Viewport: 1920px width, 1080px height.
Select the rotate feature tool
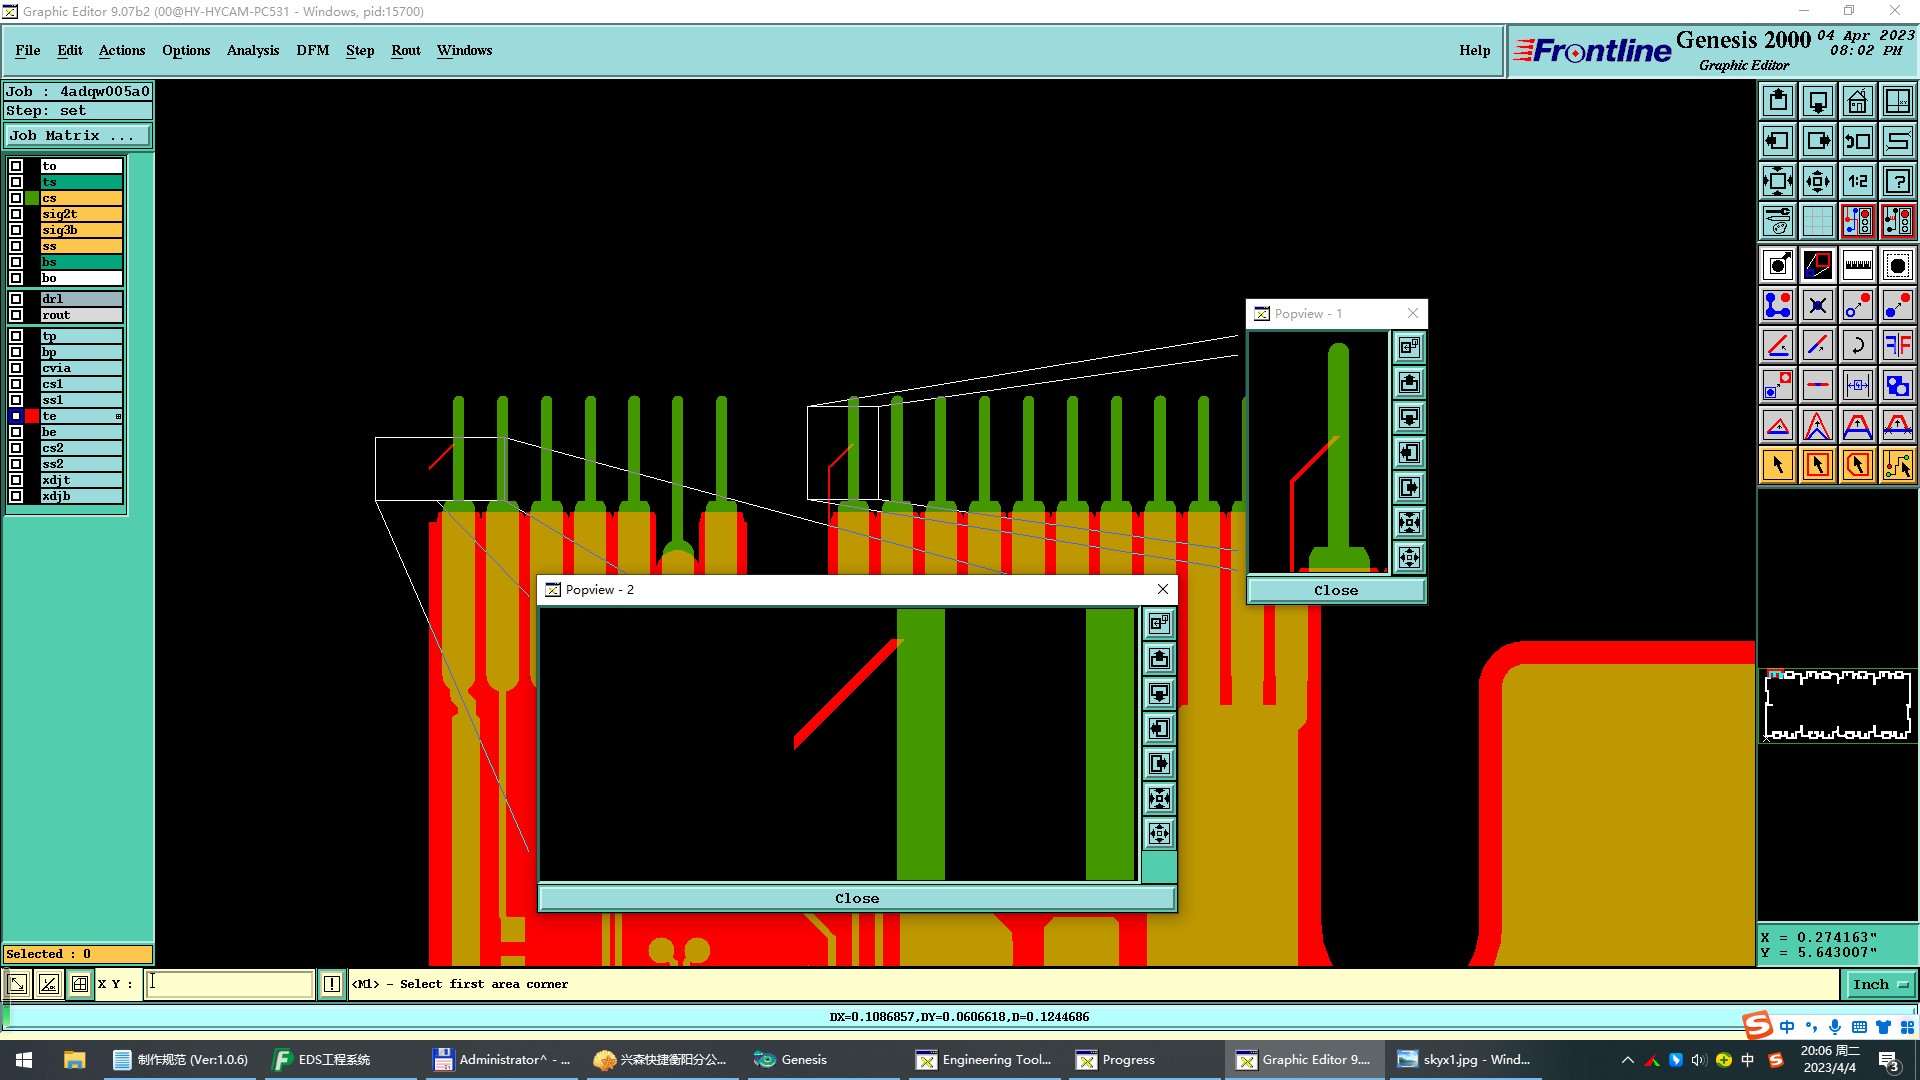(1857, 345)
